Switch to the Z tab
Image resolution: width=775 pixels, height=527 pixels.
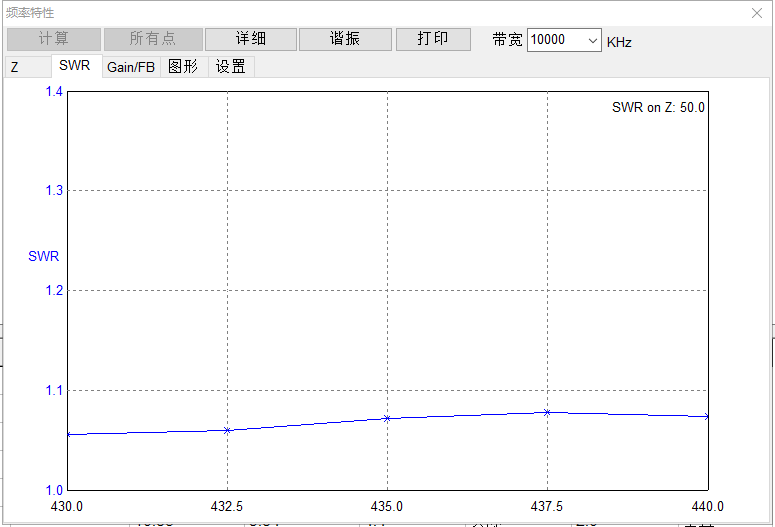(15, 67)
